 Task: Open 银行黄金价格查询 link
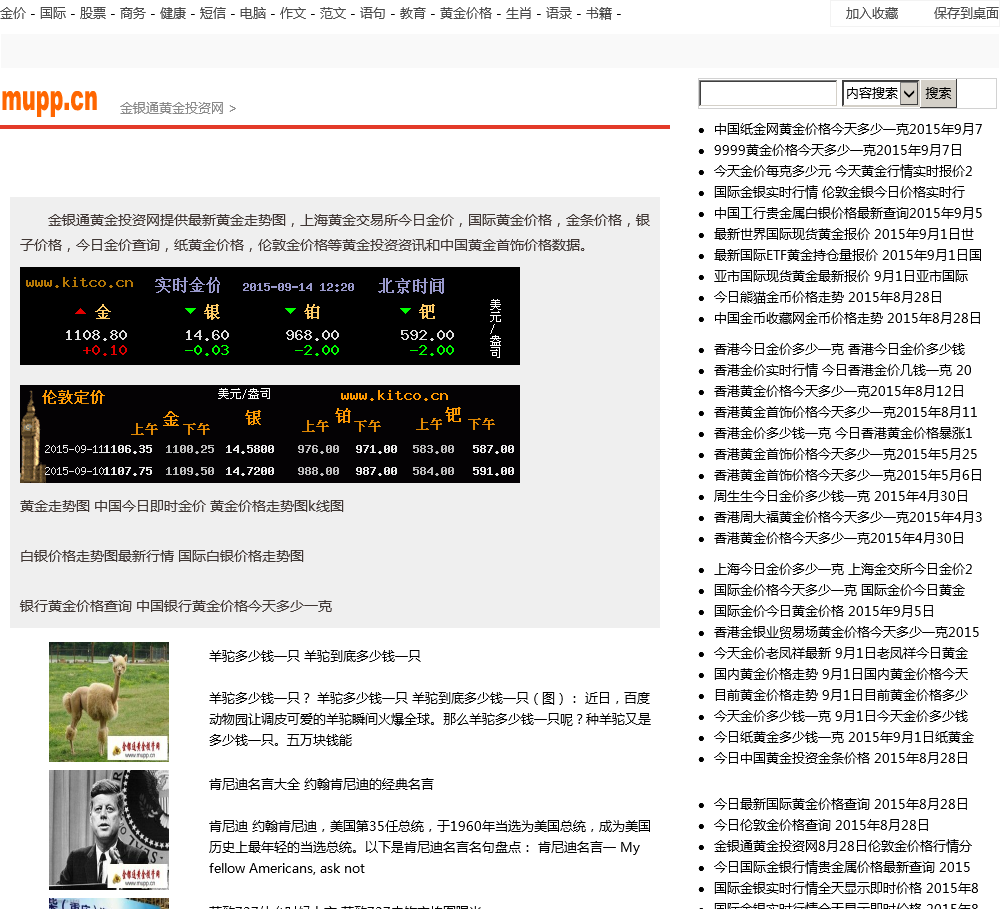[x=176, y=606]
